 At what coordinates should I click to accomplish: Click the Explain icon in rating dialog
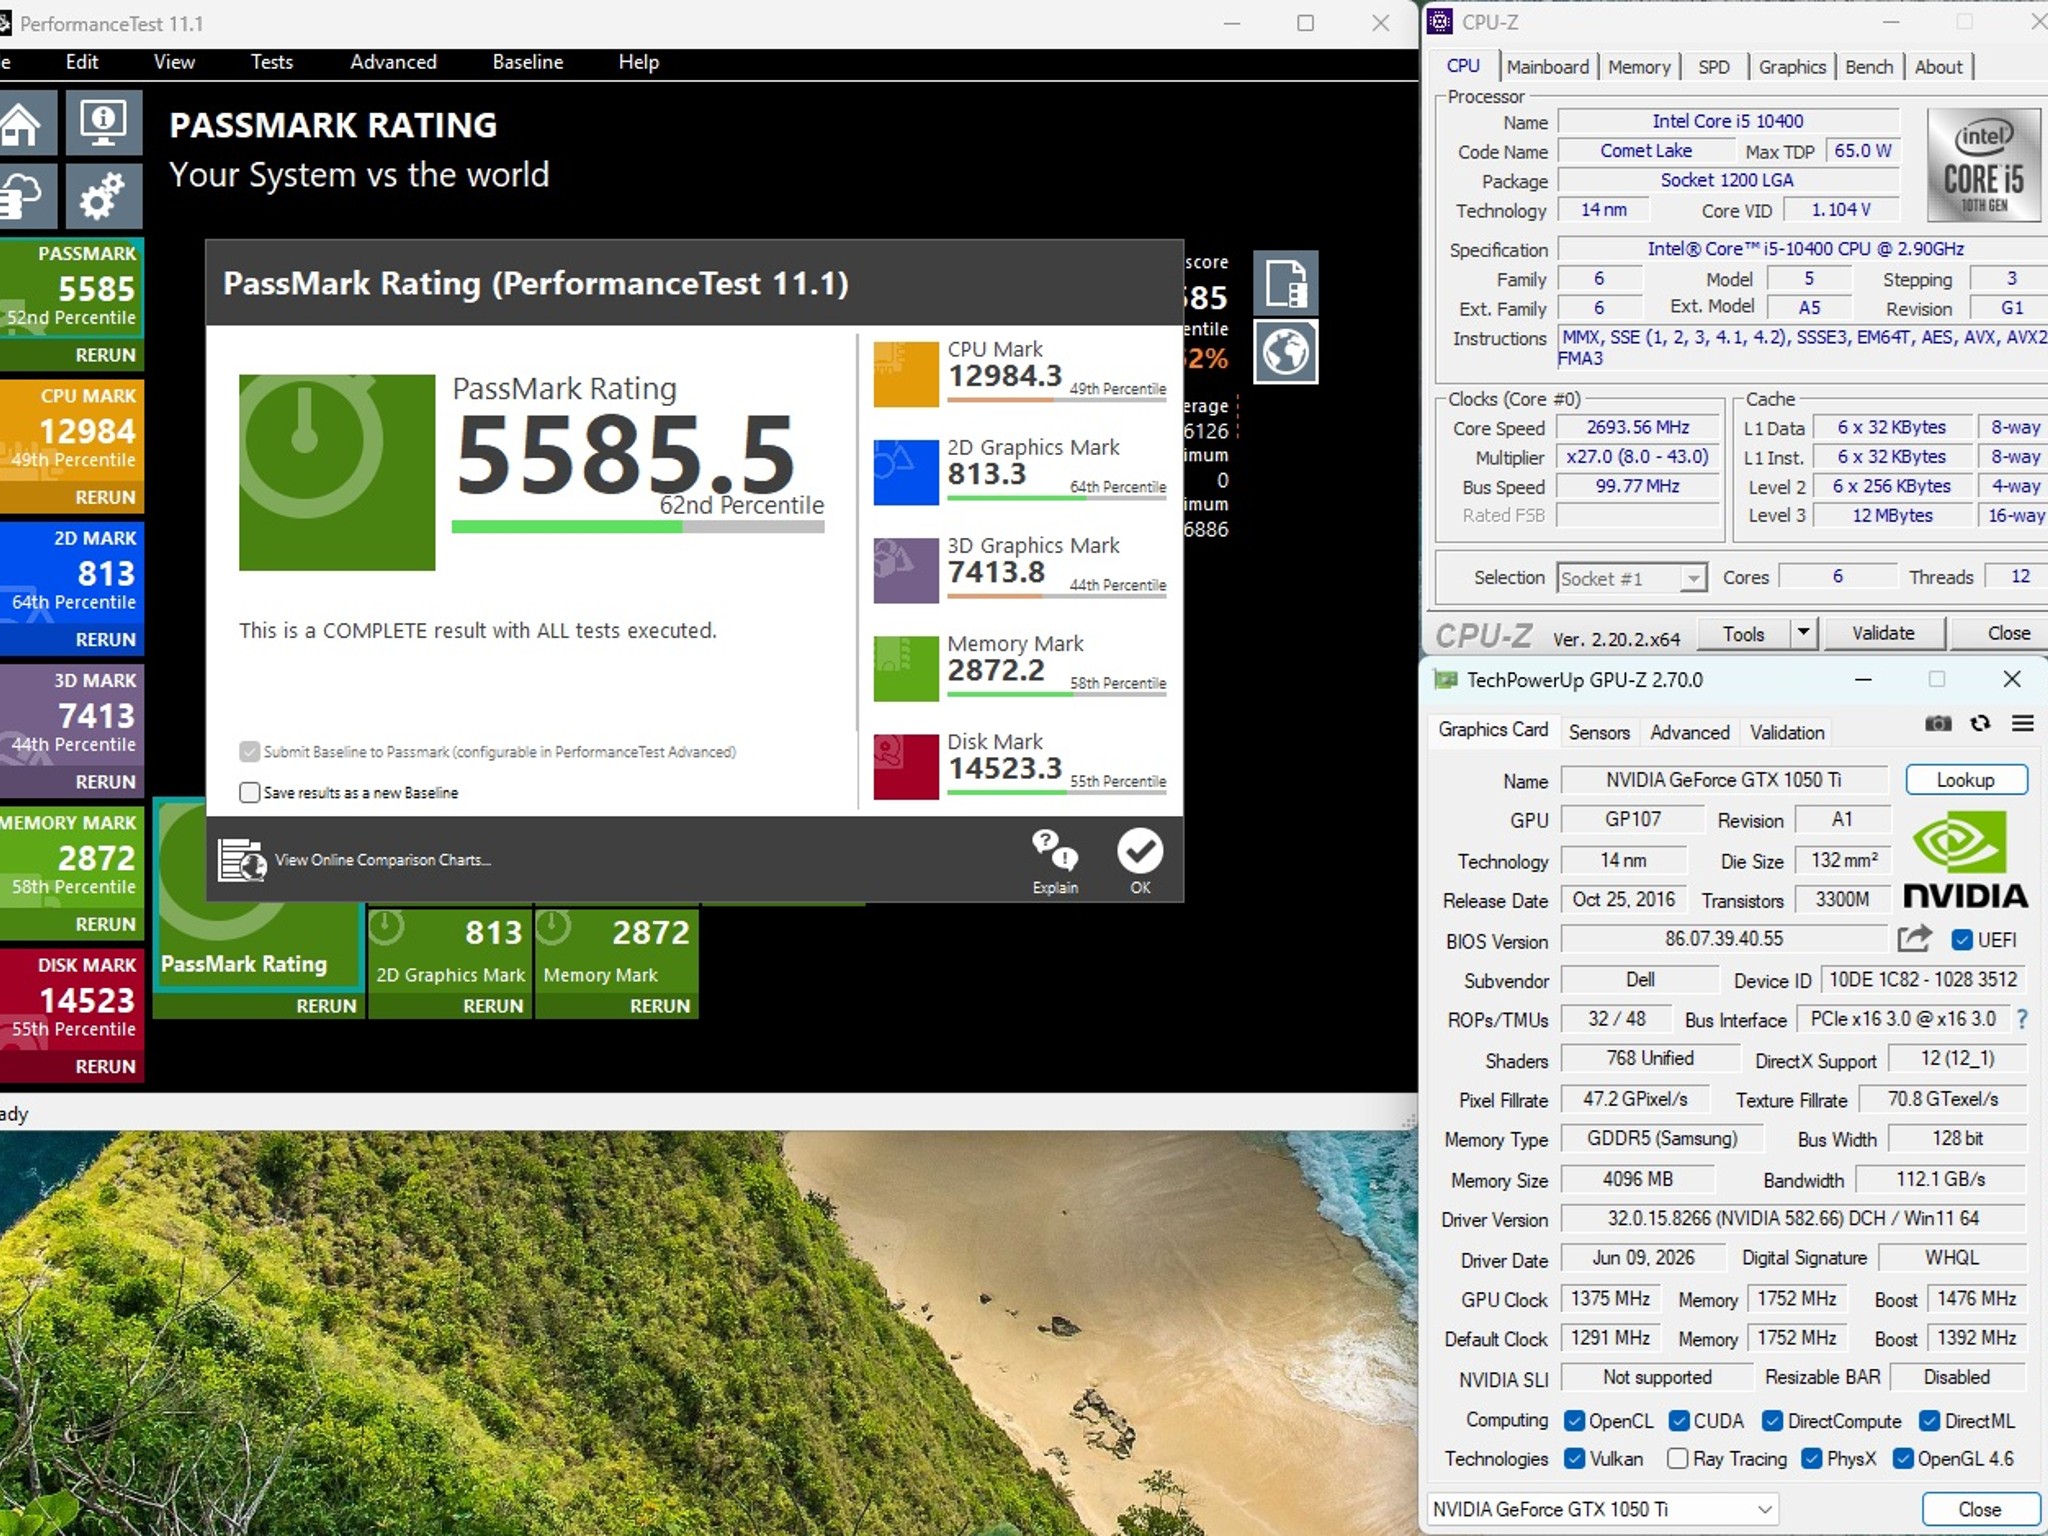pyautogui.click(x=1055, y=861)
